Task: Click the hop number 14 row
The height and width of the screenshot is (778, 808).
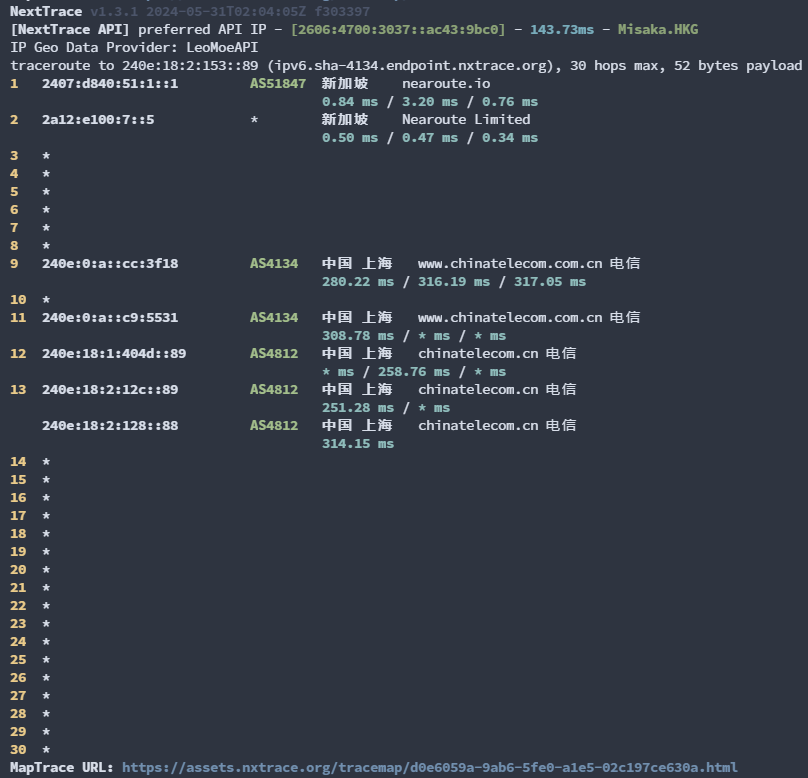Action: coord(30,462)
